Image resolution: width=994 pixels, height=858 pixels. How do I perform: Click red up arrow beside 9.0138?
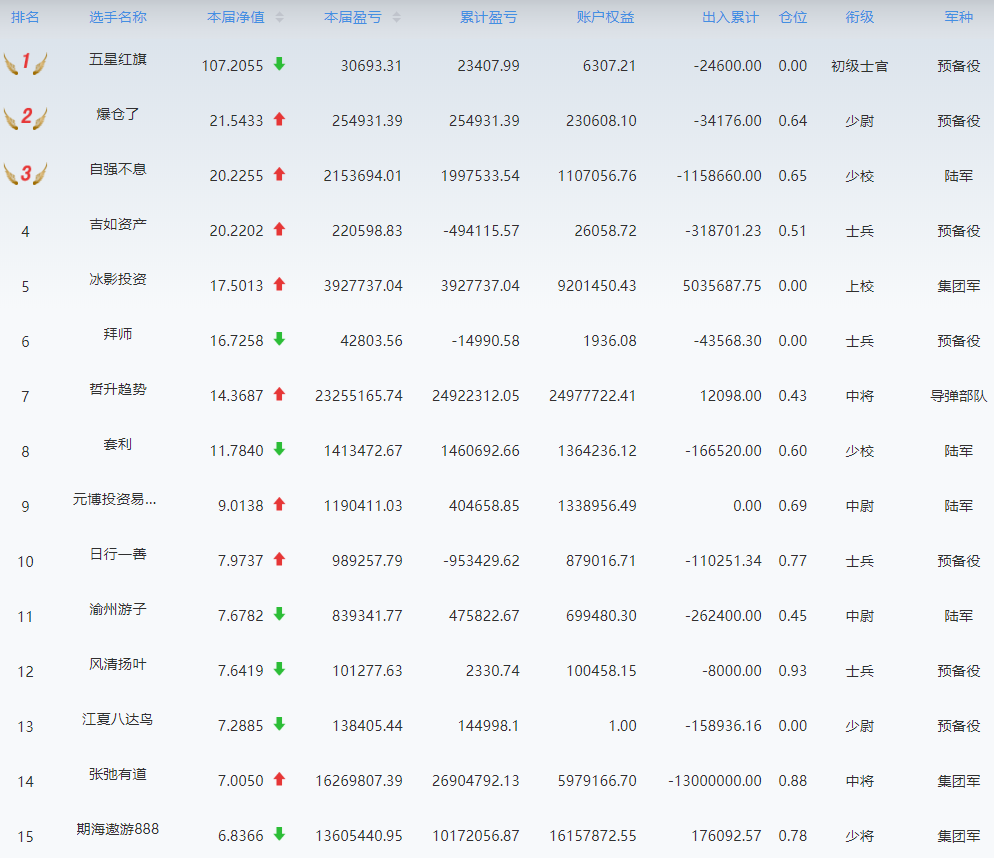click(x=279, y=505)
